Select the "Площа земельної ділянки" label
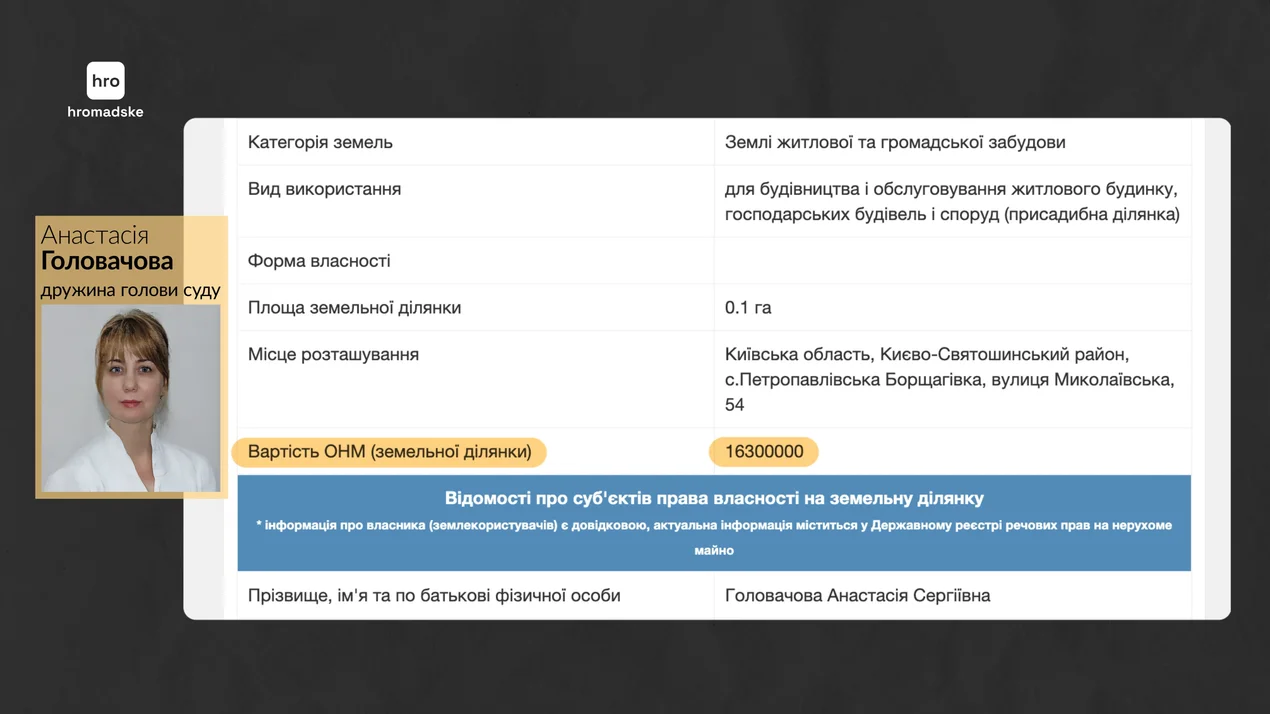 354,308
